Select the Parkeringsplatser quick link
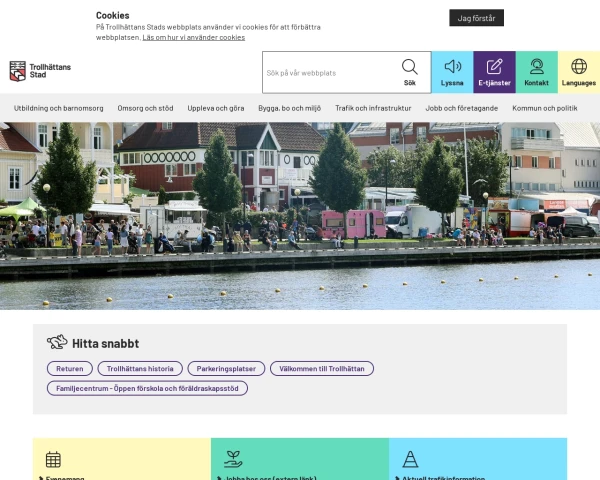 pos(226,369)
